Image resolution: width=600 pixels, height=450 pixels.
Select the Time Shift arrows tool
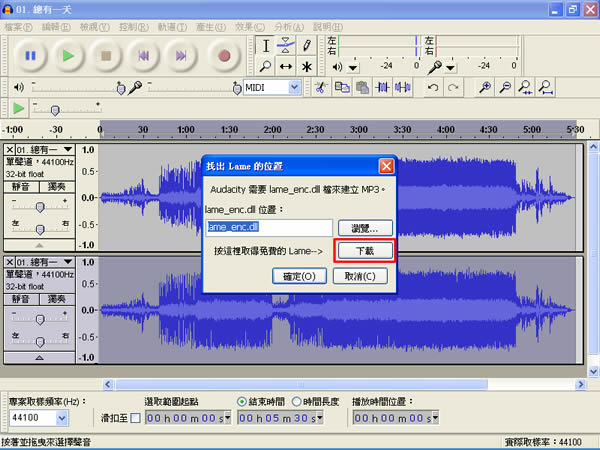point(285,66)
